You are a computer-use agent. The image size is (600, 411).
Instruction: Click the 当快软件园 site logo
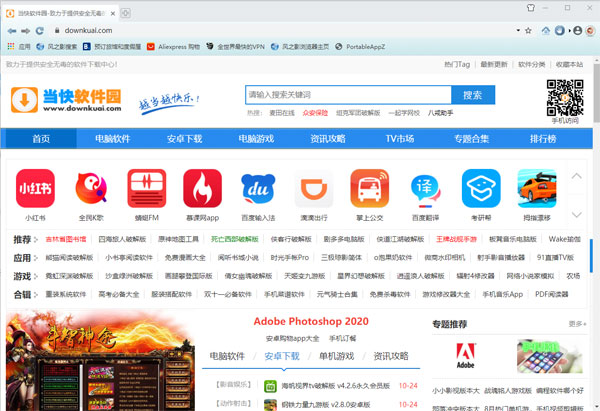[66, 100]
